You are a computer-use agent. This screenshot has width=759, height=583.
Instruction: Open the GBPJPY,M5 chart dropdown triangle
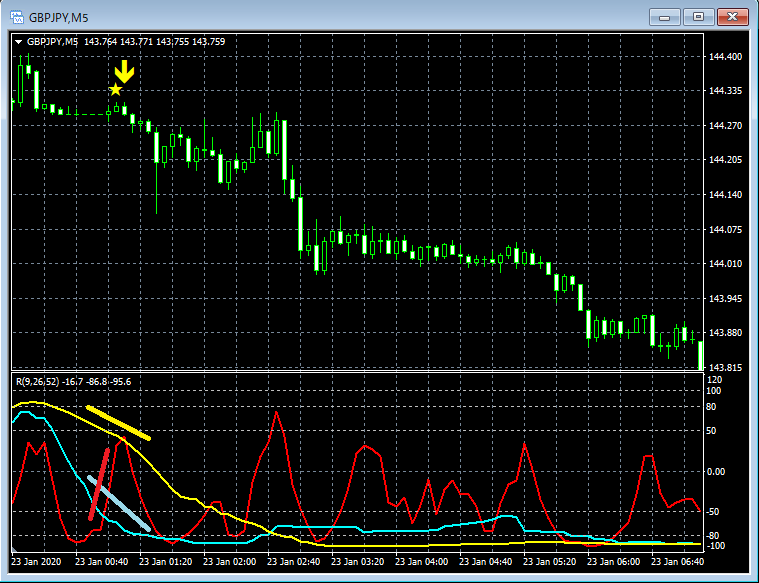(18, 42)
